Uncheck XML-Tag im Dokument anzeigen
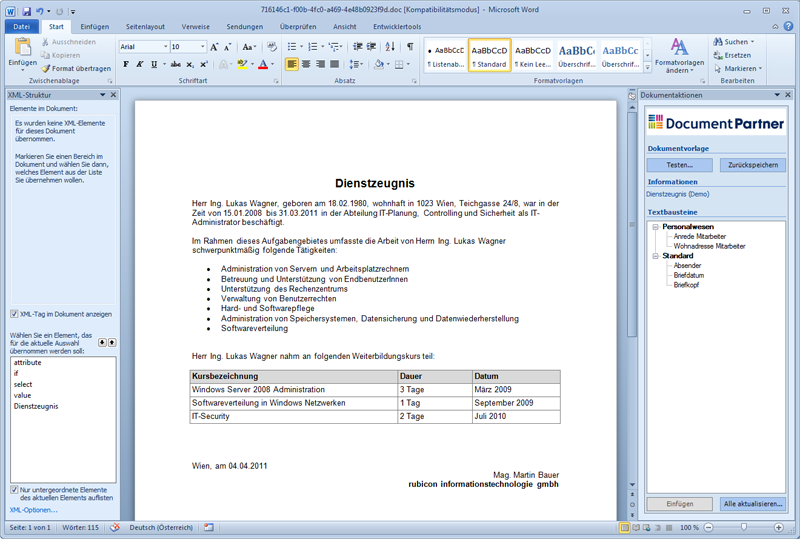The image size is (800, 539). pos(14,314)
